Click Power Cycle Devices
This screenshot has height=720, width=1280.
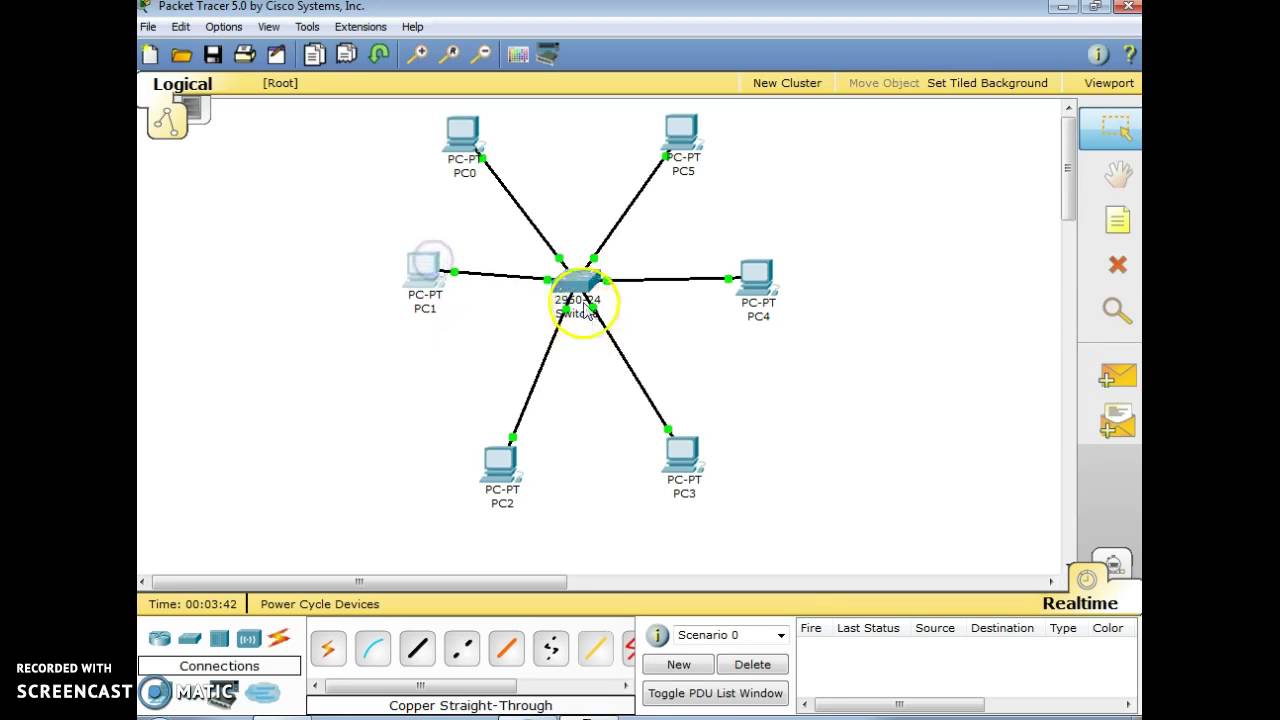coord(320,604)
